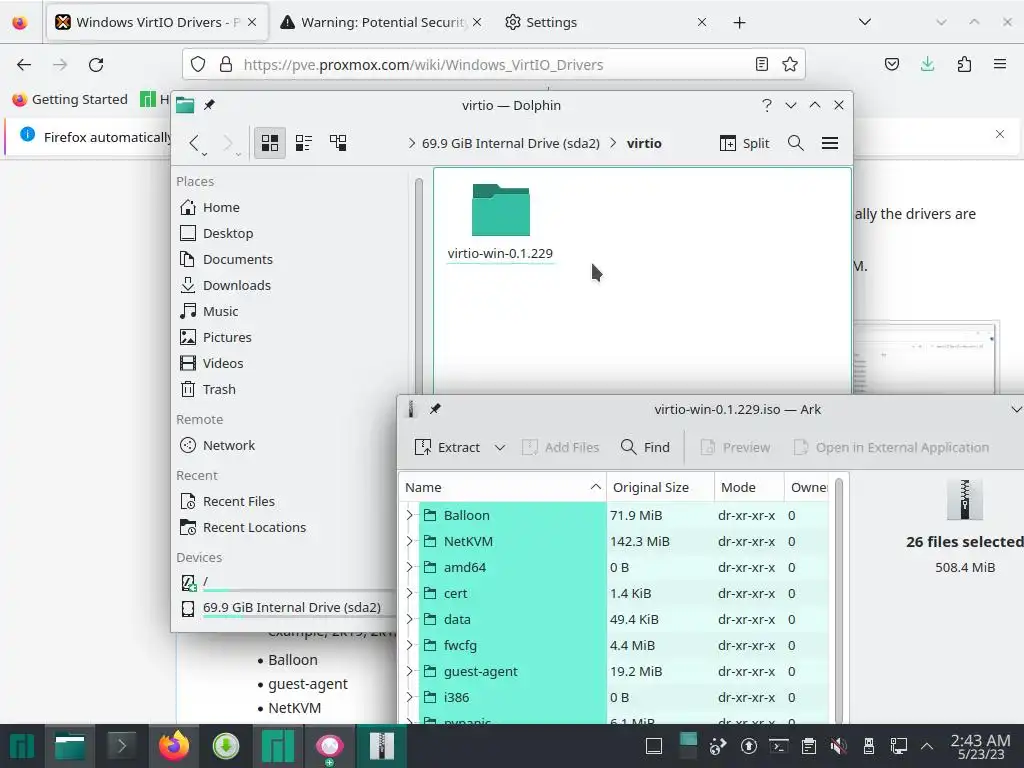Image resolution: width=1024 pixels, height=768 pixels.
Task: Sort Ark list by Mode column
Action: tap(749, 487)
